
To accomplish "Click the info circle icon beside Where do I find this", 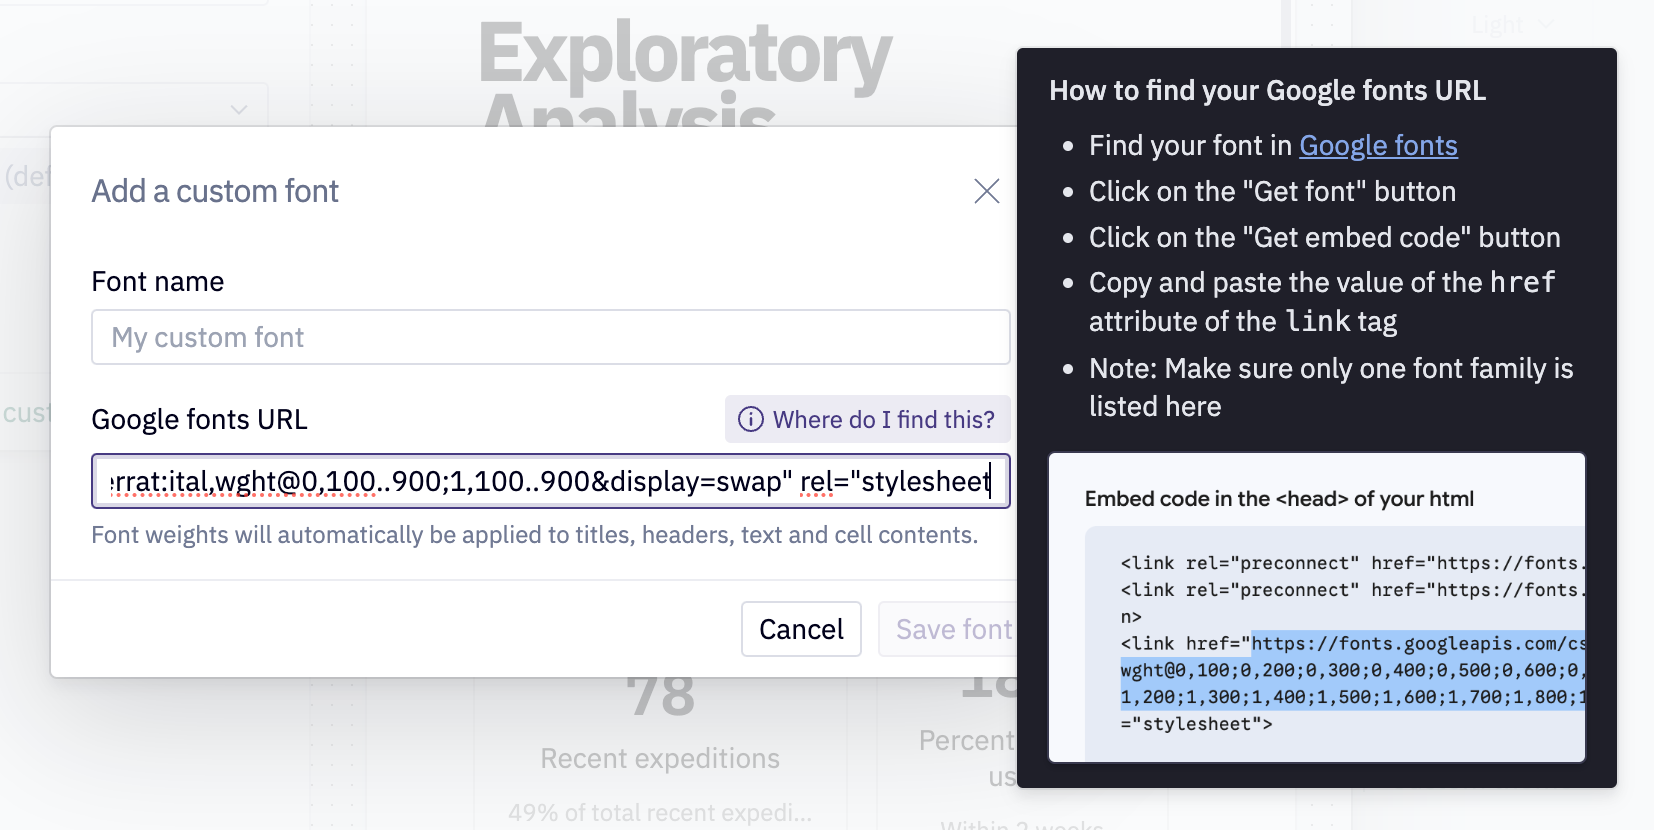I will [750, 419].
